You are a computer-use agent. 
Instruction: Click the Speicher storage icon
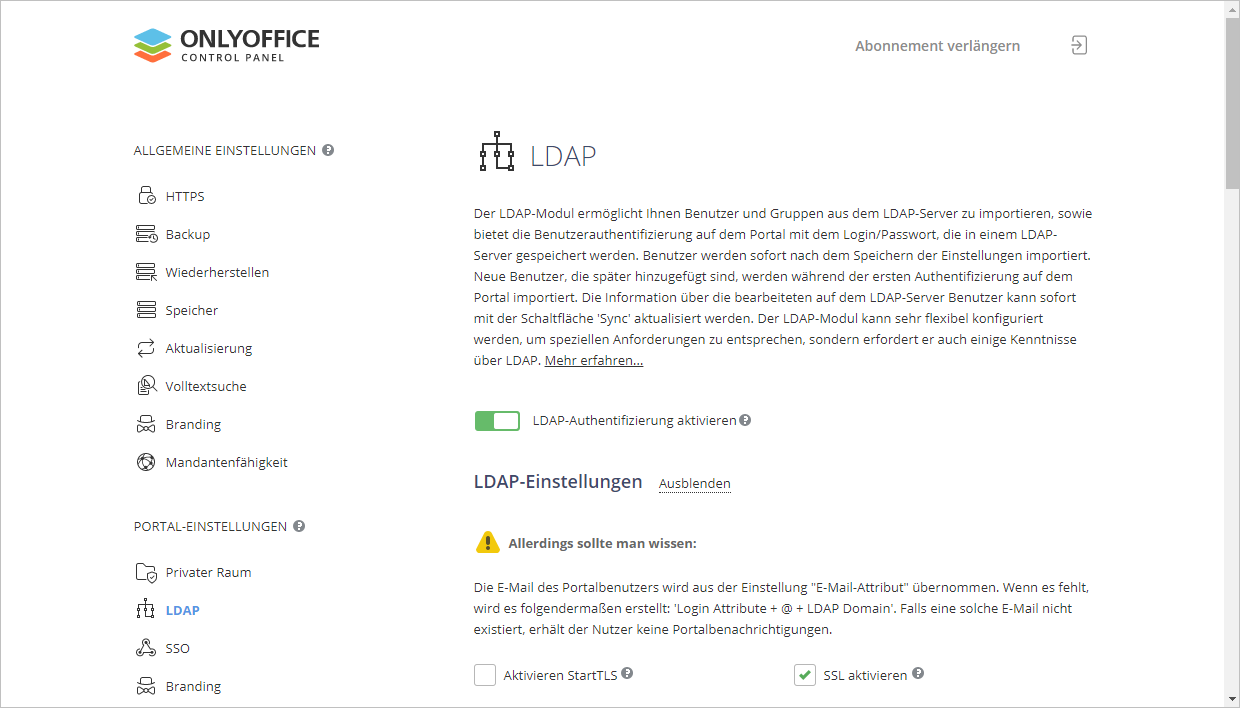(147, 310)
